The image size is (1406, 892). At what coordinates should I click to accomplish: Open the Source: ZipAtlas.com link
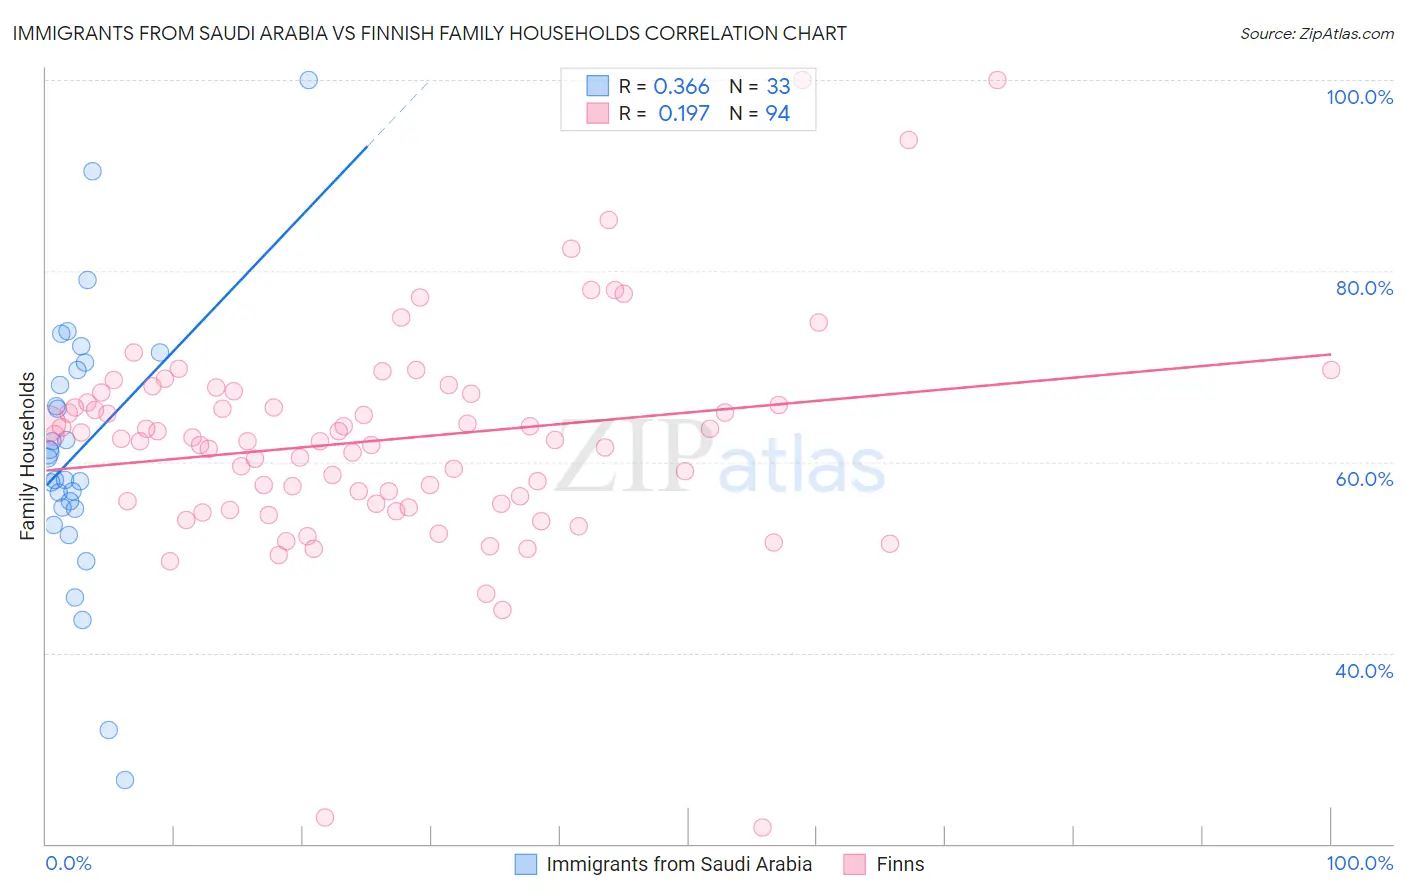[x=1316, y=33]
